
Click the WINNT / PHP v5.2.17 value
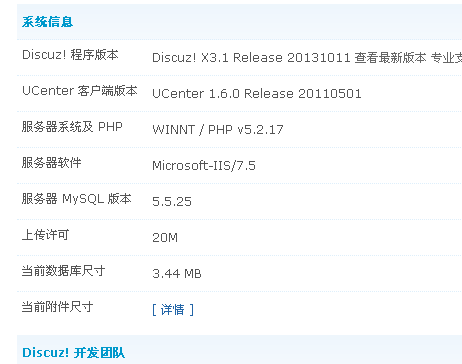[x=218, y=130]
